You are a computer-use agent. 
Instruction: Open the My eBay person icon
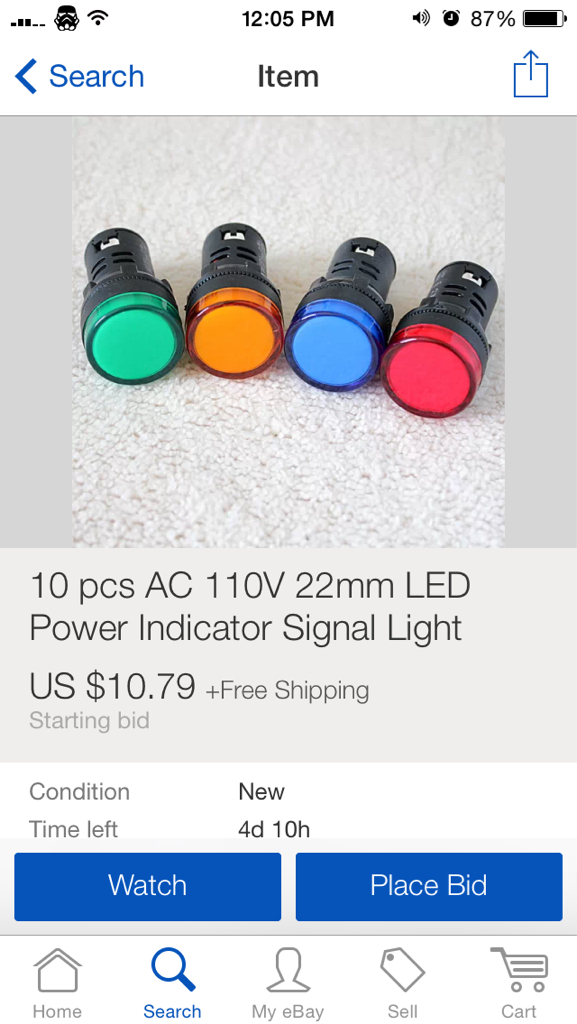pyautogui.click(x=288, y=971)
